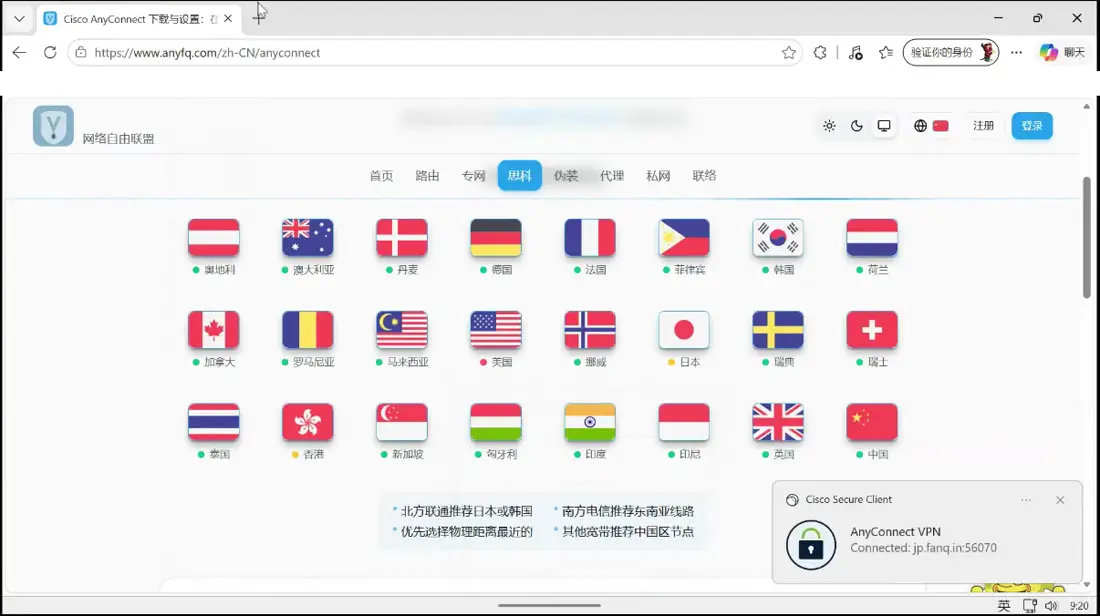The height and width of the screenshot is (616, 1100).
Task: Pick the Germany (德国) flag
Action: pyautogui.click(x=496, y=237)
